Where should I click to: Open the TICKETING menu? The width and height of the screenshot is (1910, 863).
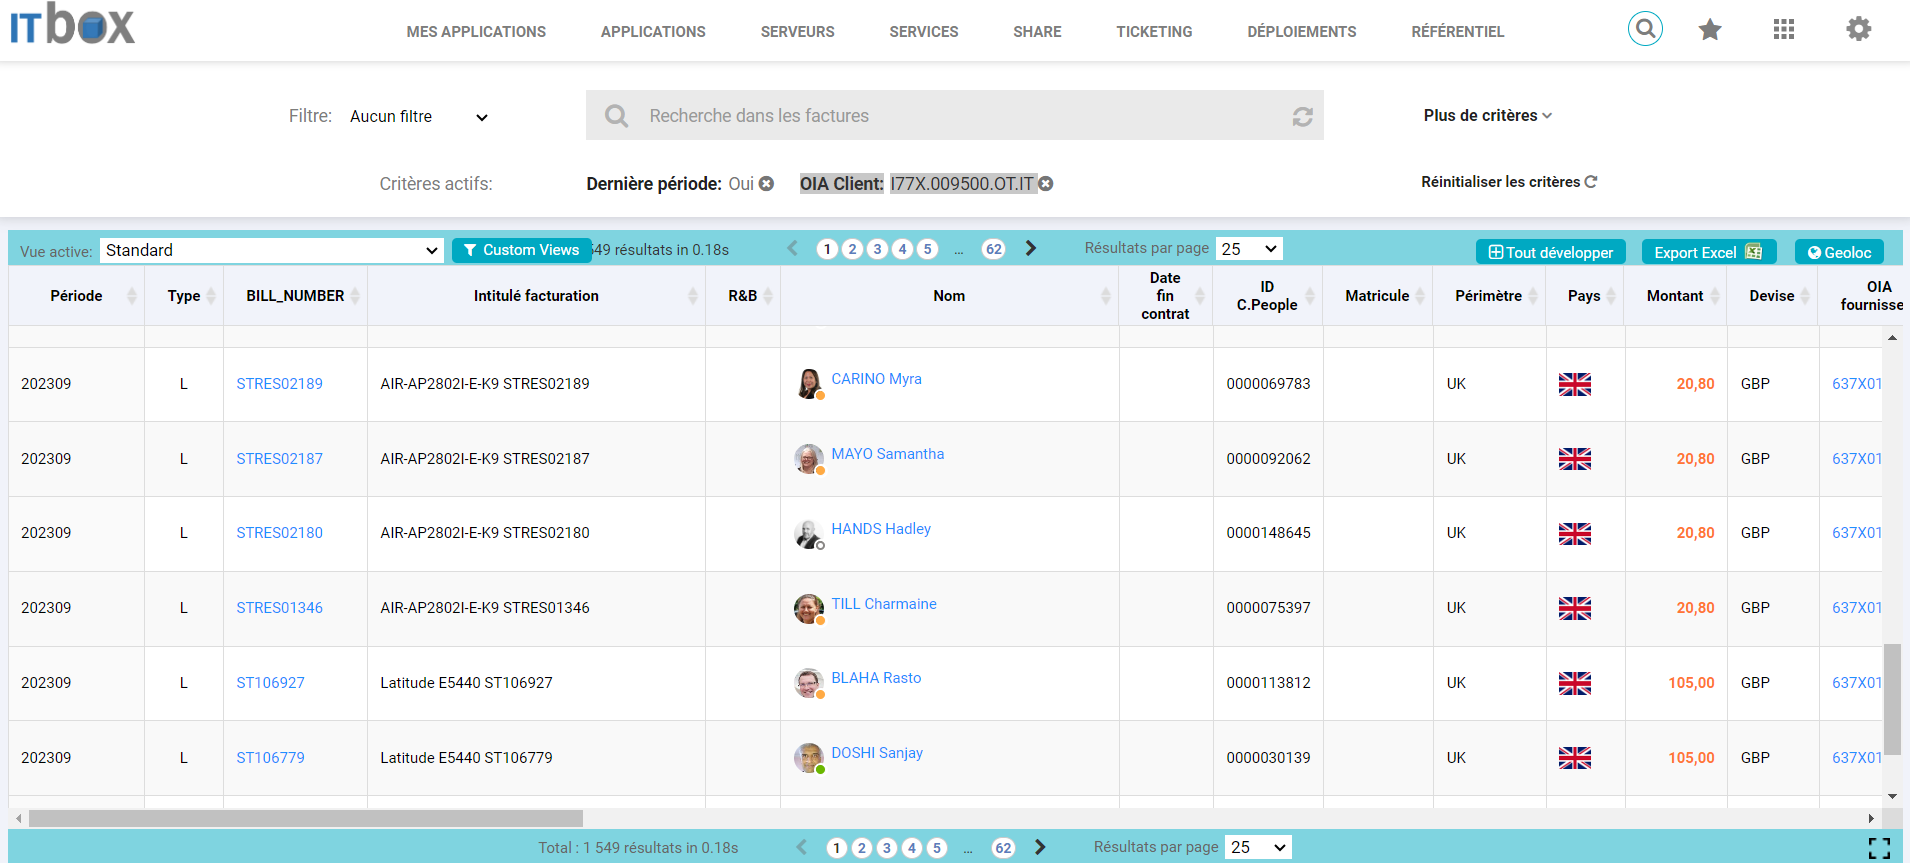[x=1154, y=32]
